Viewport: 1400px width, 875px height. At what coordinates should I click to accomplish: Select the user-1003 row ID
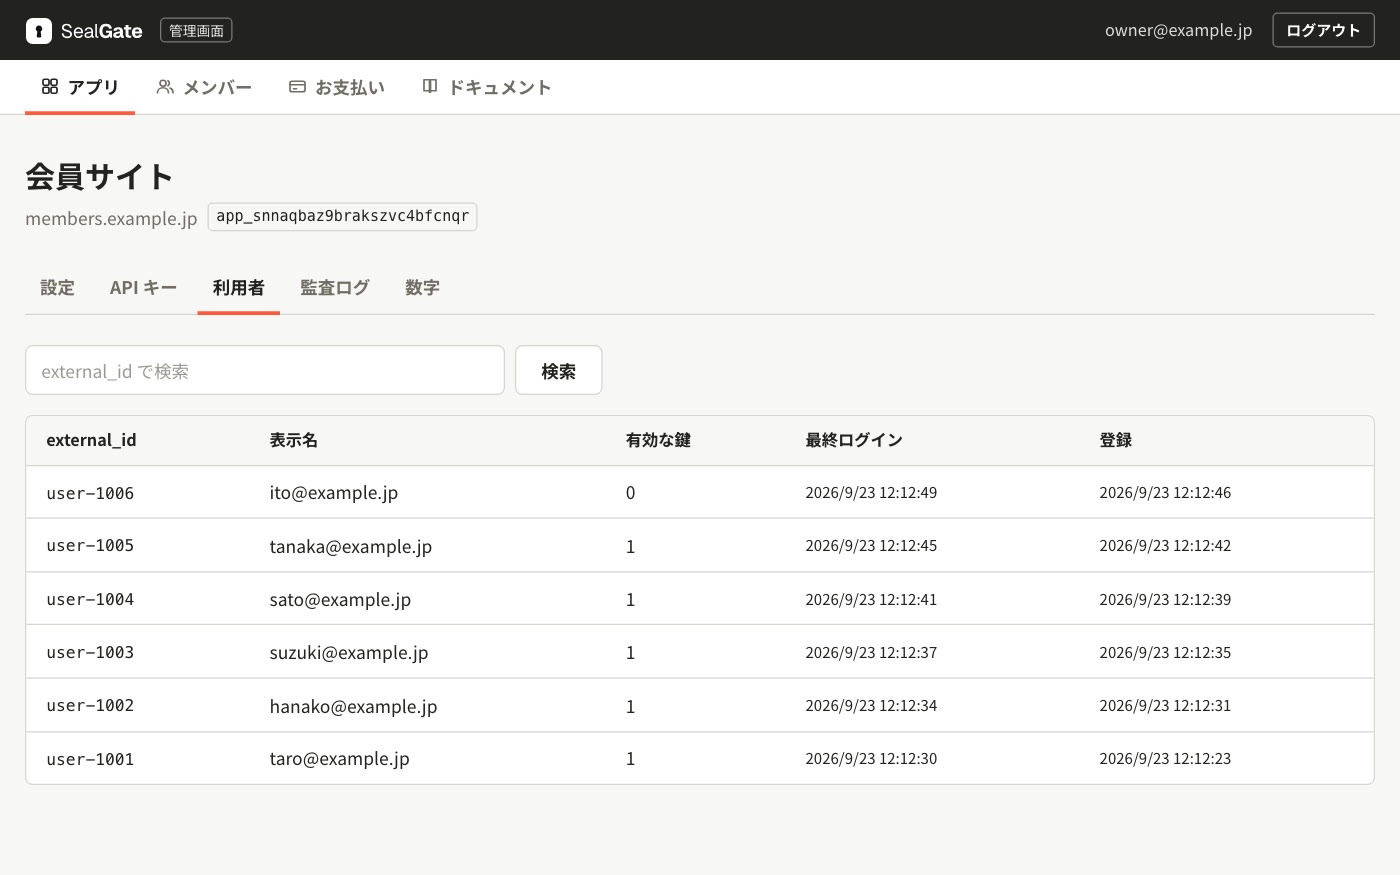(90, 653)
